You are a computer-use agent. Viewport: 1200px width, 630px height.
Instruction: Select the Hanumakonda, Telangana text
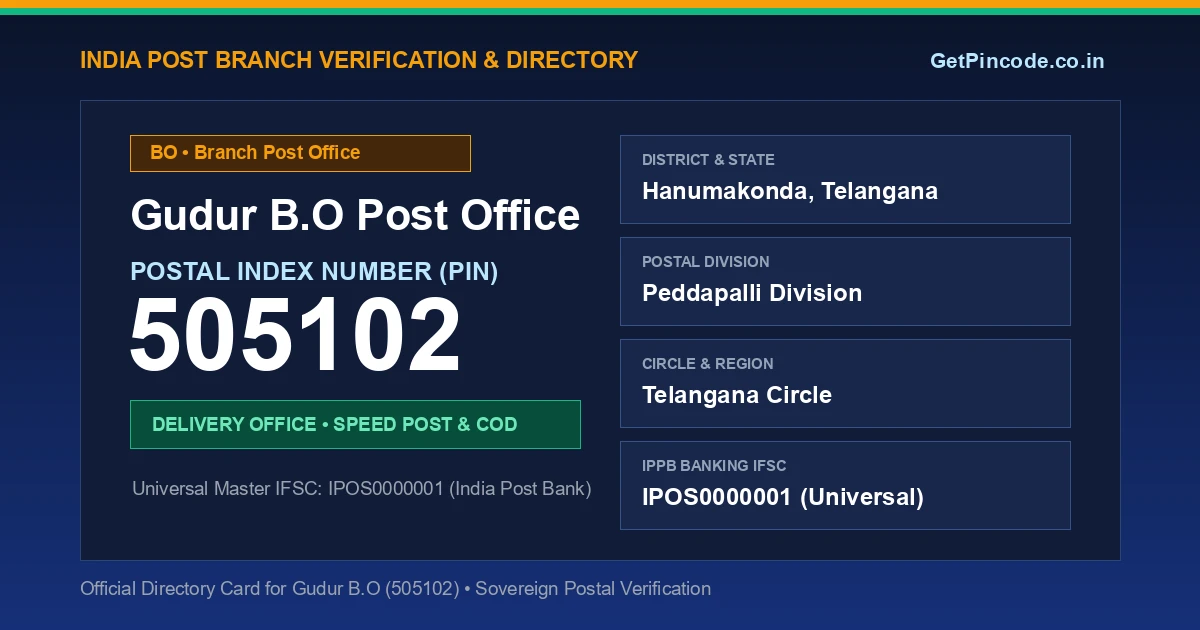790,191
